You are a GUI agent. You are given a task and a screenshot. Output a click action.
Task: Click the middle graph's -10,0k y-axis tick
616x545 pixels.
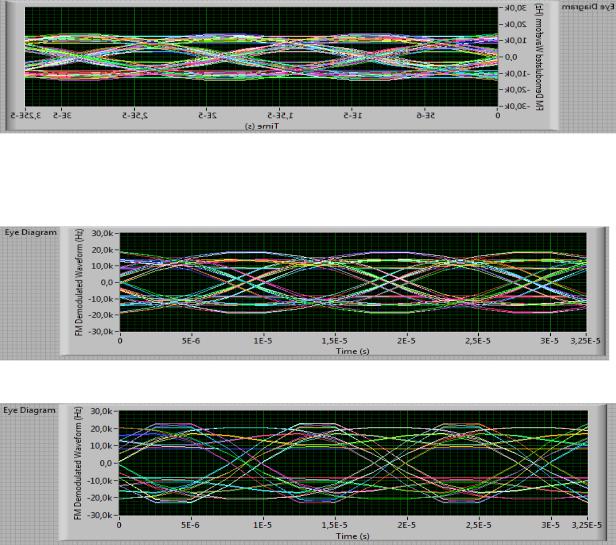click(x=101, y=299)
